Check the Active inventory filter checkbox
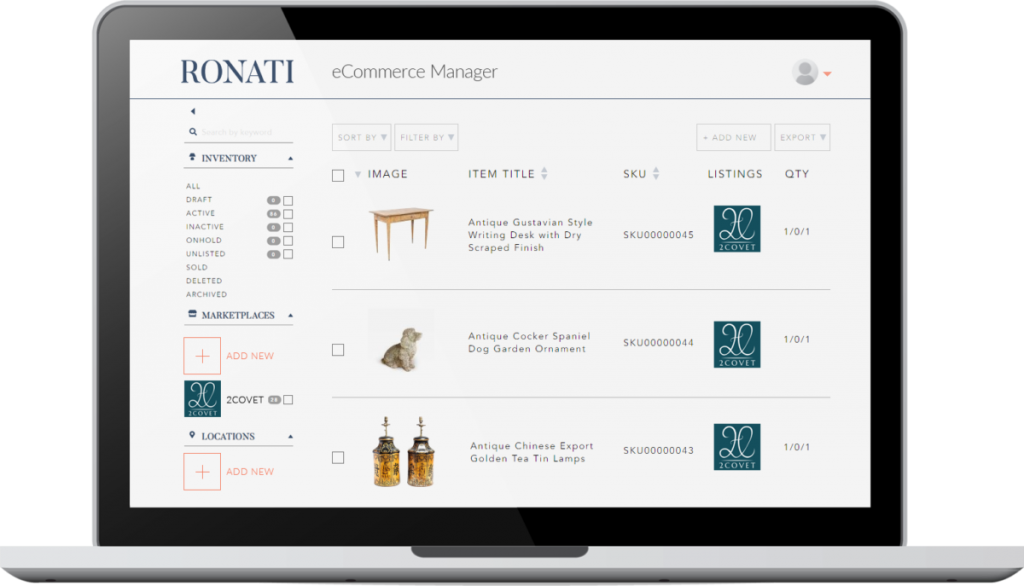The image size is (1024, 586). [287, 213]
